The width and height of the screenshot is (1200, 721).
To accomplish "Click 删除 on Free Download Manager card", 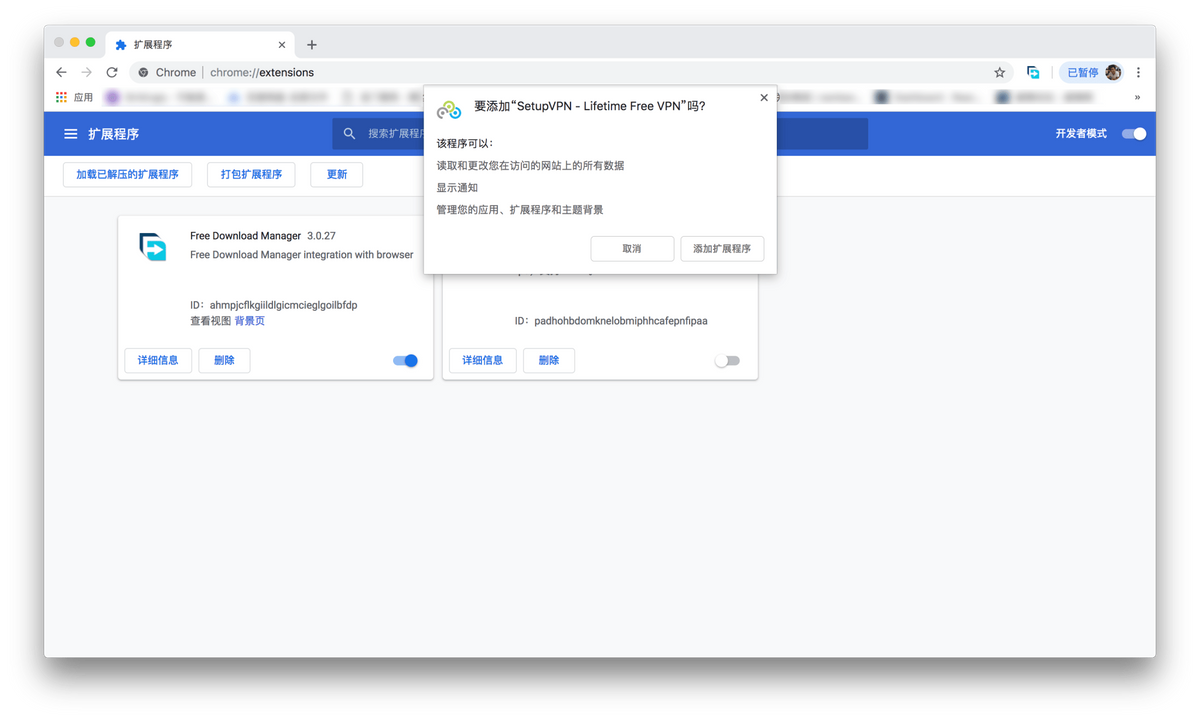I will tap(224, 360).
